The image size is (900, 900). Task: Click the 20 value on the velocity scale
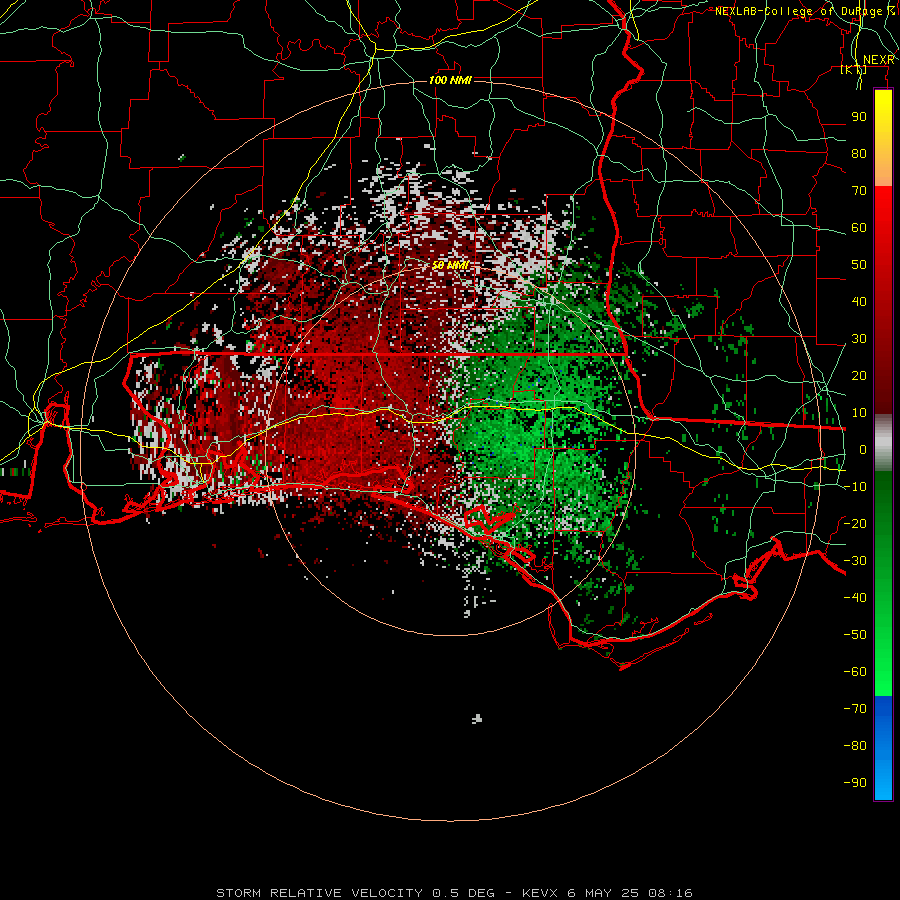859,376
